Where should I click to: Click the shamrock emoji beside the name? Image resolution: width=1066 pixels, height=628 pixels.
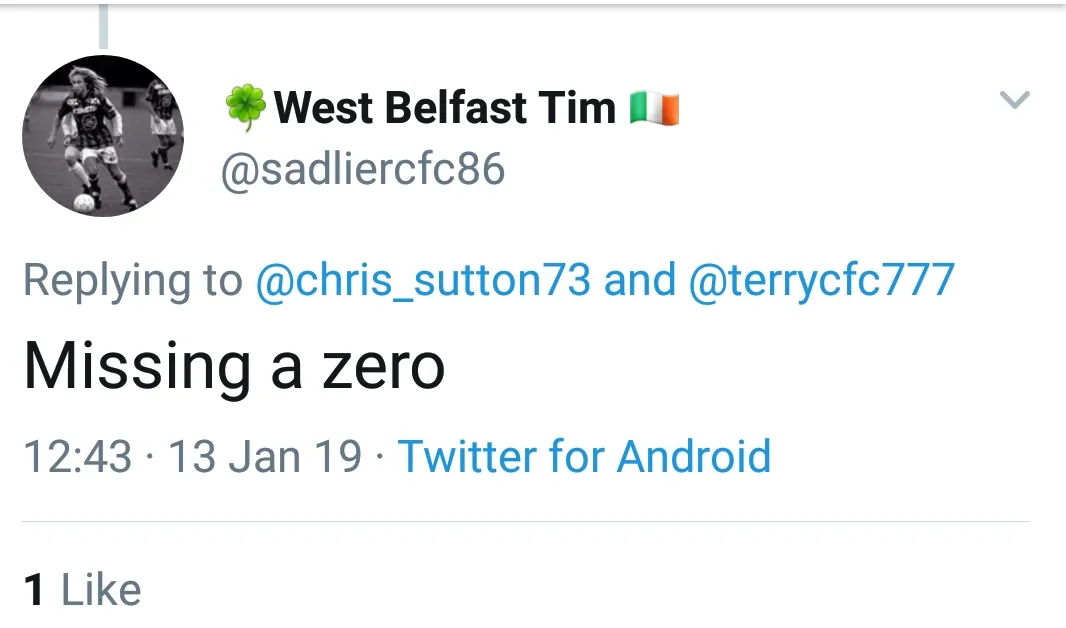pyautogui.click(x=244, y=108)
